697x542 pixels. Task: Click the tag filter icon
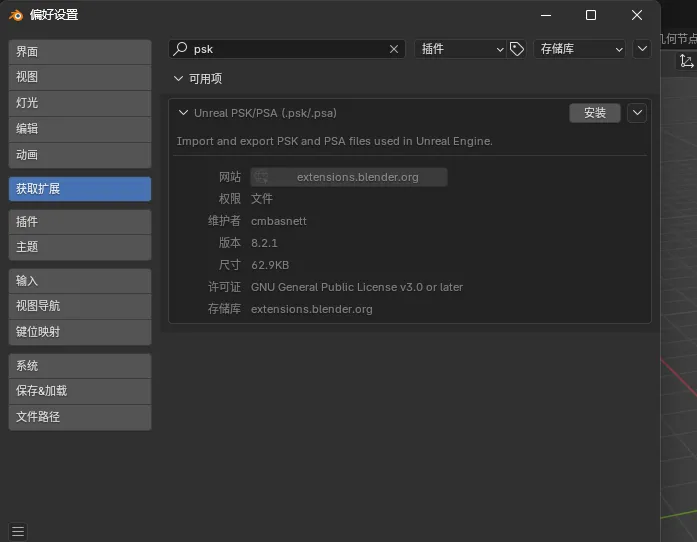click(517, 49)
